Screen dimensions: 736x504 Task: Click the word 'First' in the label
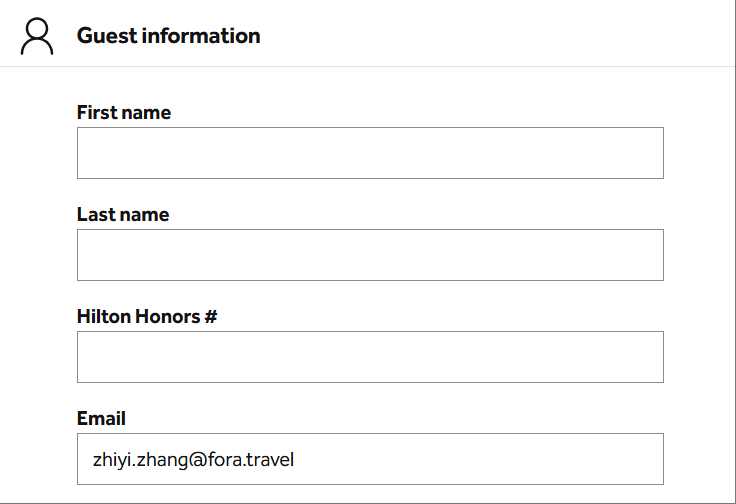(x=96, y=113)
